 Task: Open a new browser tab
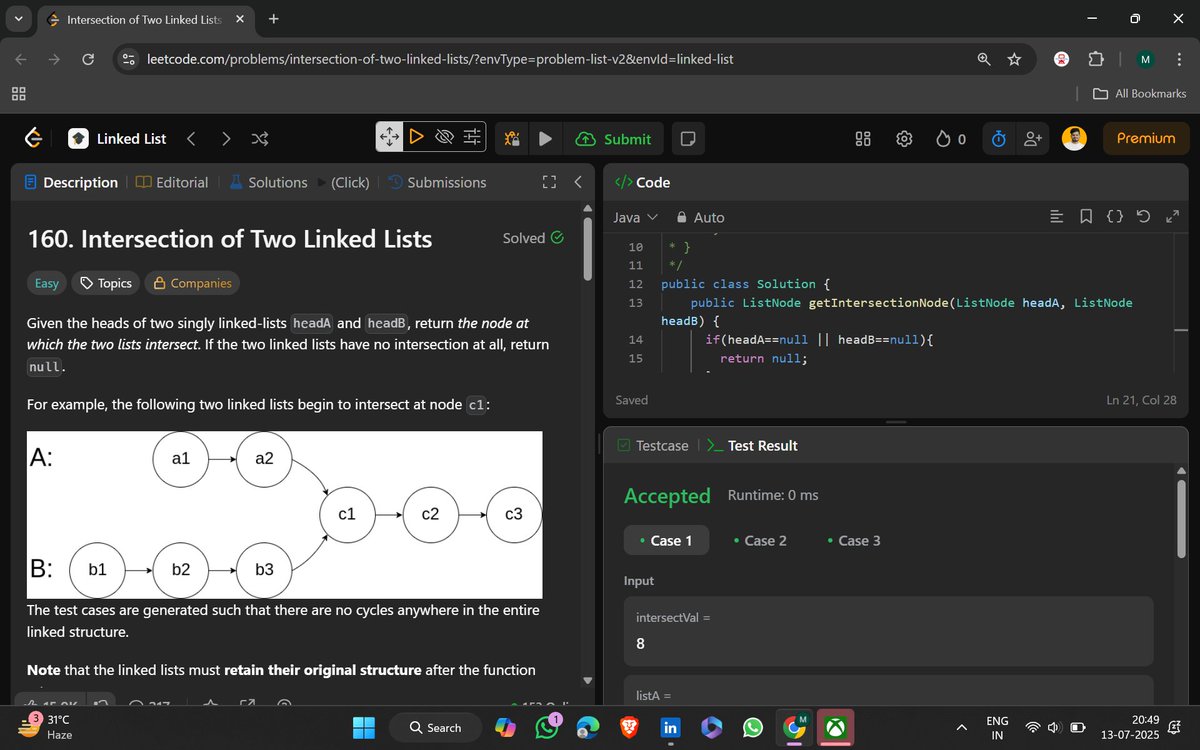point(274,18)
